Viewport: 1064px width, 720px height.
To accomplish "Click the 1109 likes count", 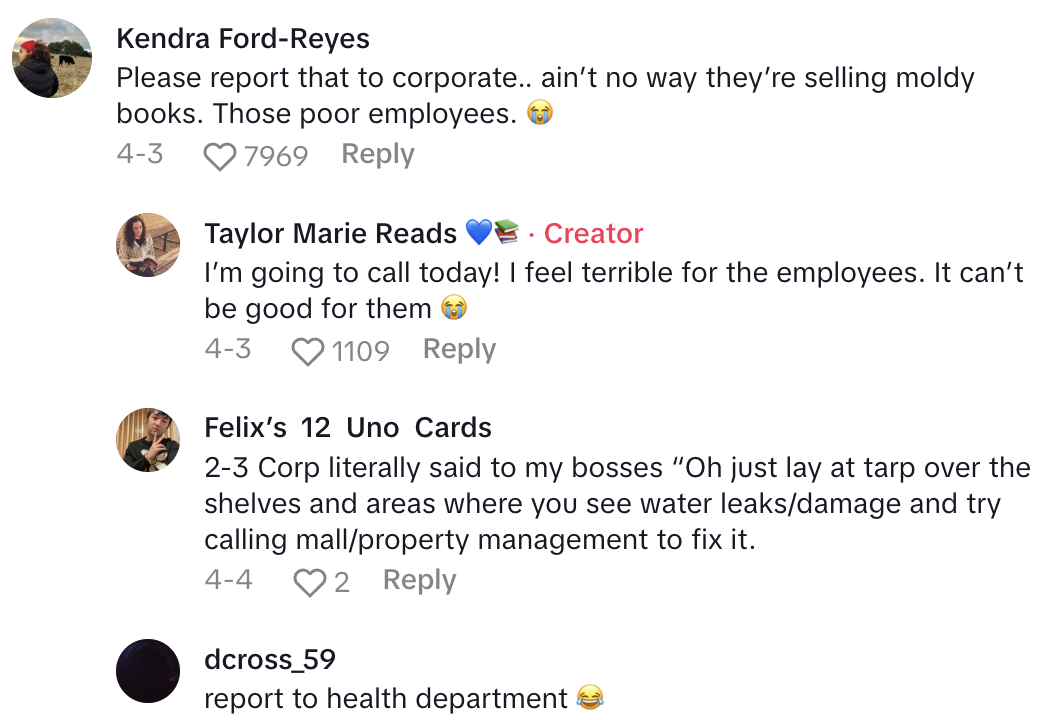I will coord(360,351).
